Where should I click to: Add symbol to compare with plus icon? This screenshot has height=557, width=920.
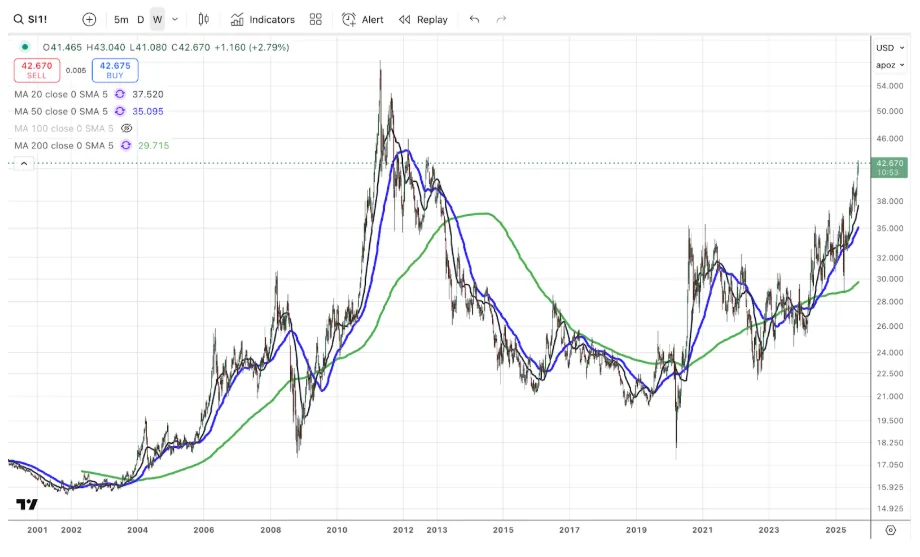click(89, 19)
